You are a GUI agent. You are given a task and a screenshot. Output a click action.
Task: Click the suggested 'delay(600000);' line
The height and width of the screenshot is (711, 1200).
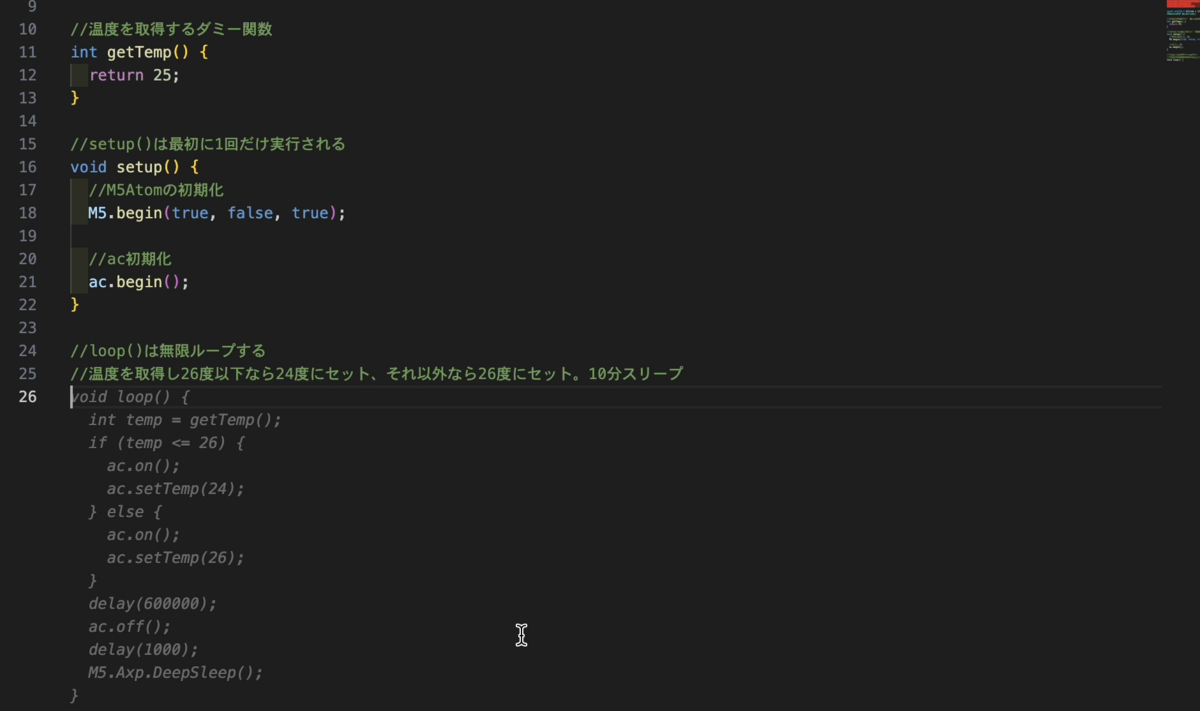click(x=152, y=604)
